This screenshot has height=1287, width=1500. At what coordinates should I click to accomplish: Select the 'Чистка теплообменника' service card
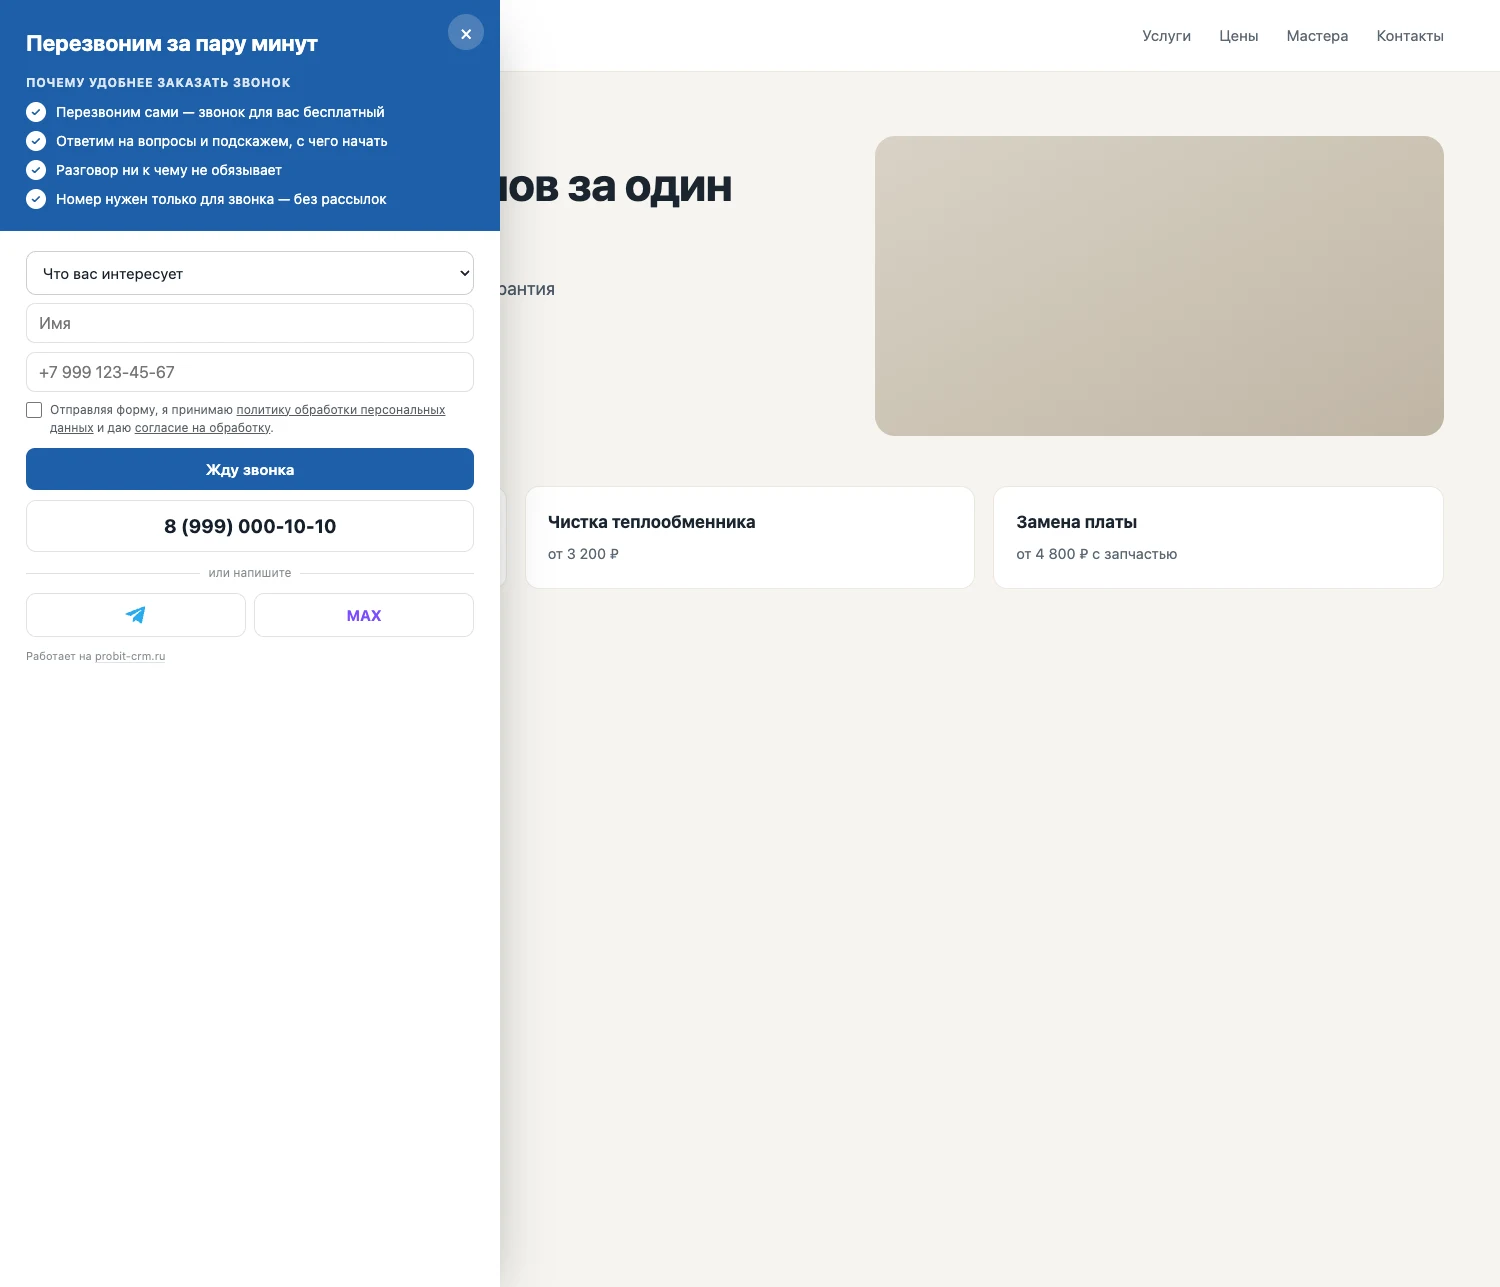pos(750,538)
